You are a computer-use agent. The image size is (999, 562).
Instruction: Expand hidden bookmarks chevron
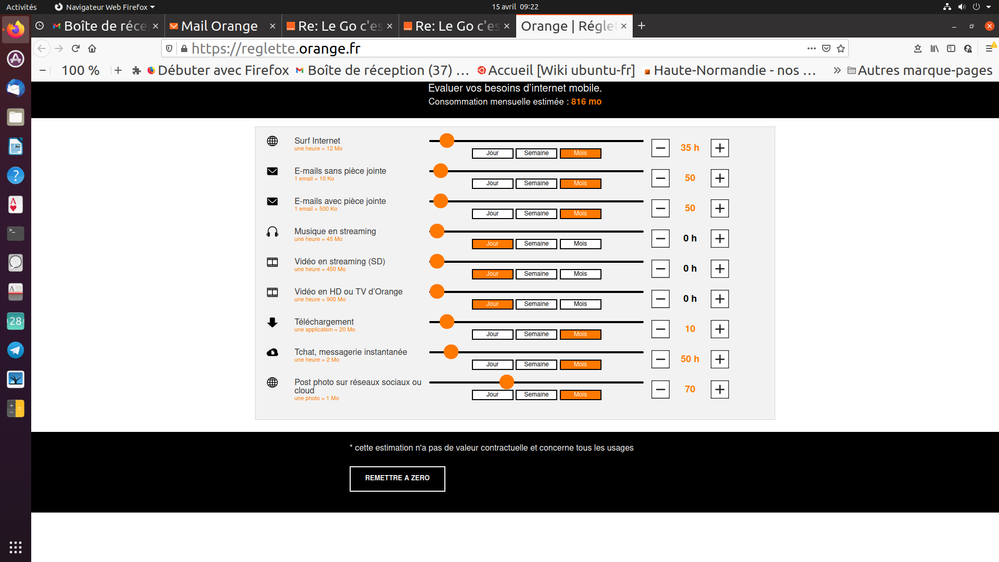click(837, 70)
